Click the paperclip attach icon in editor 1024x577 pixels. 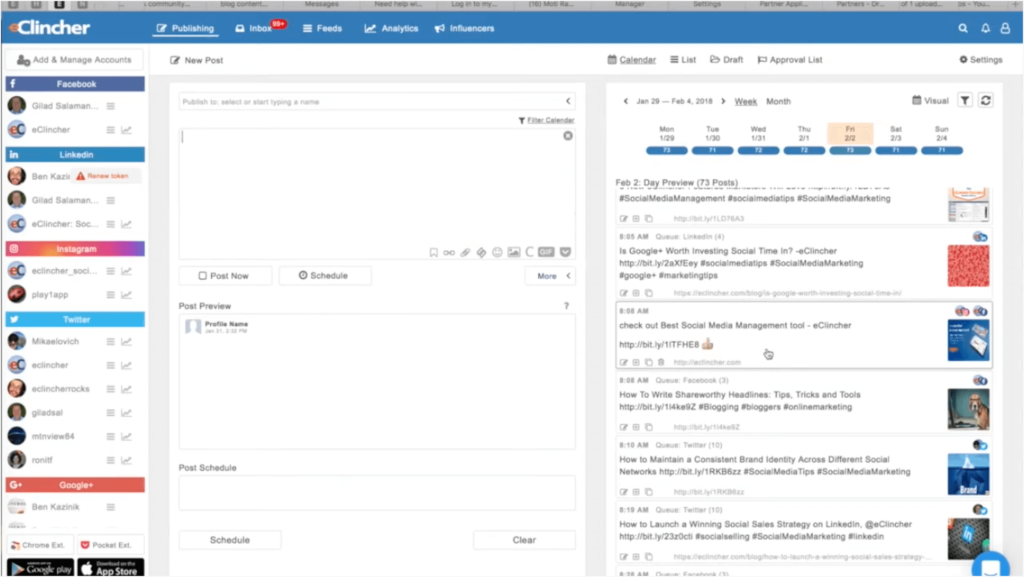[x=465, y=253]
